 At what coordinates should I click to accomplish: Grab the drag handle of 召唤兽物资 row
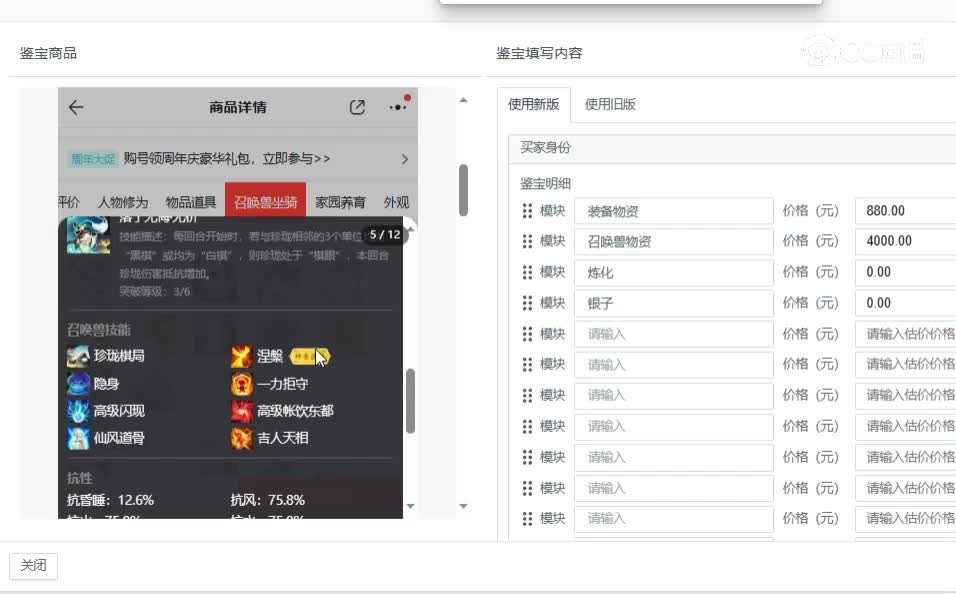click(527, 242)
